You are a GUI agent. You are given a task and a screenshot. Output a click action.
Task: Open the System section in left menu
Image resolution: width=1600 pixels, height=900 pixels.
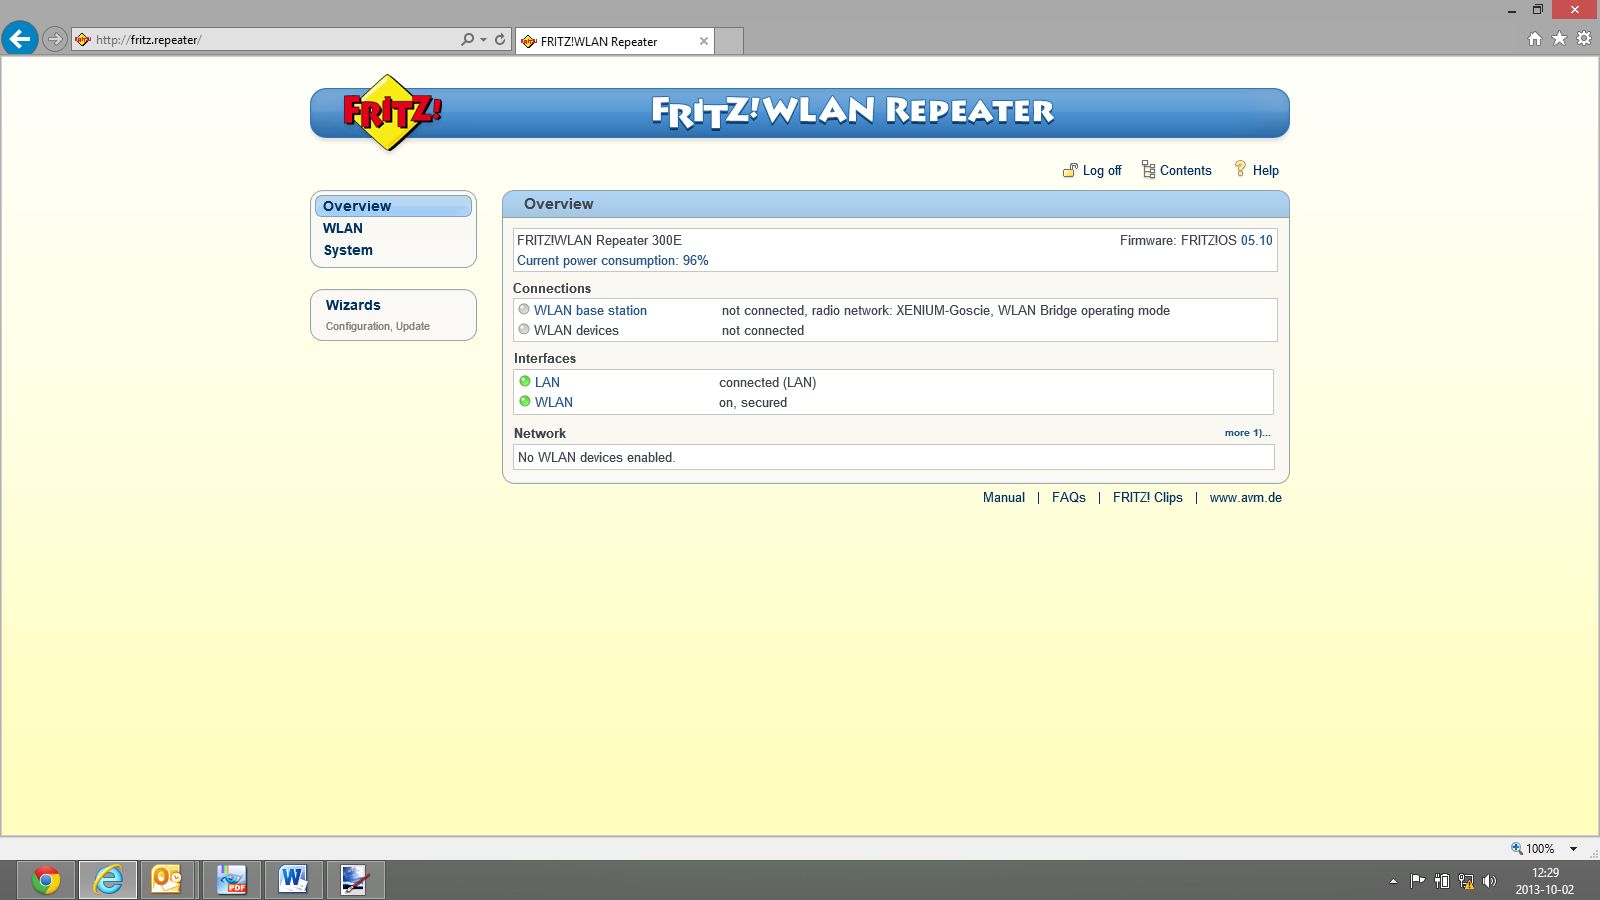pyautogui.click(x=348, y=250)
